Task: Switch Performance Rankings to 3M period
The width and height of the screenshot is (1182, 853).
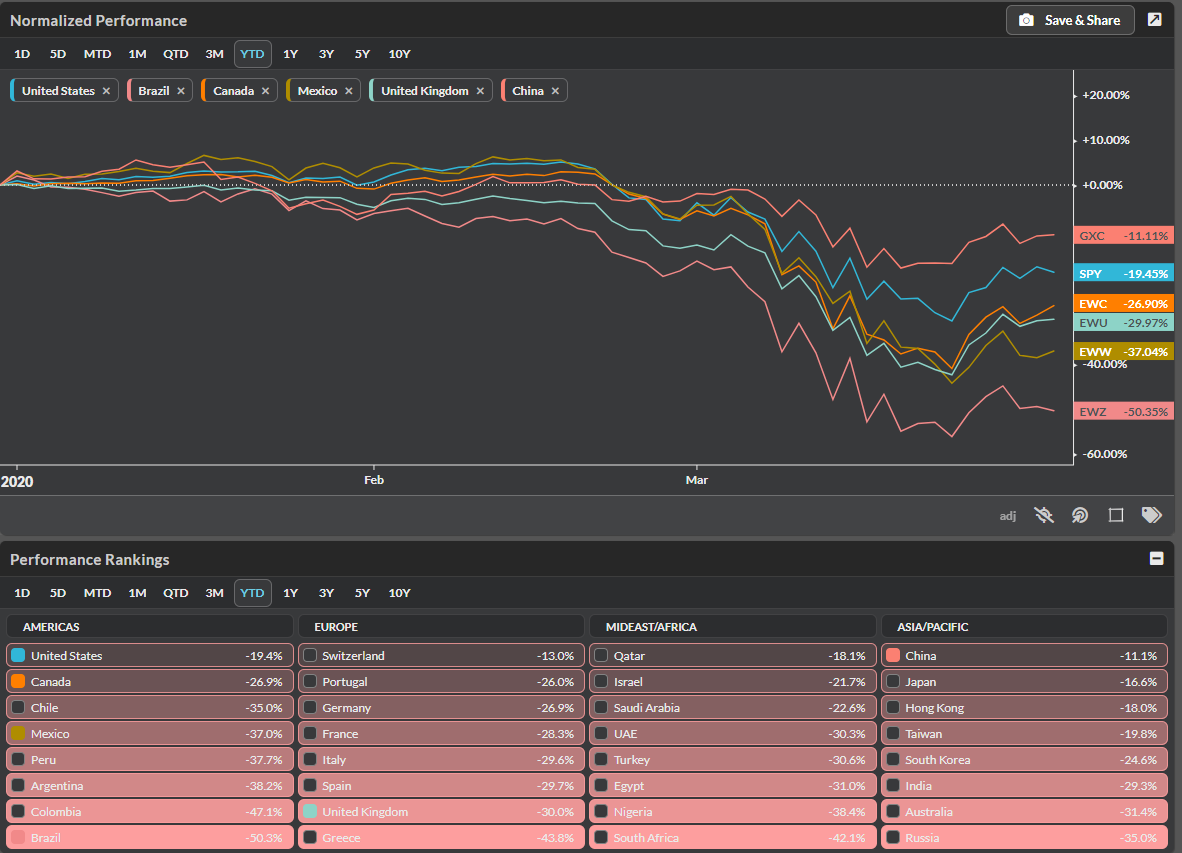Action: (214, 593)
